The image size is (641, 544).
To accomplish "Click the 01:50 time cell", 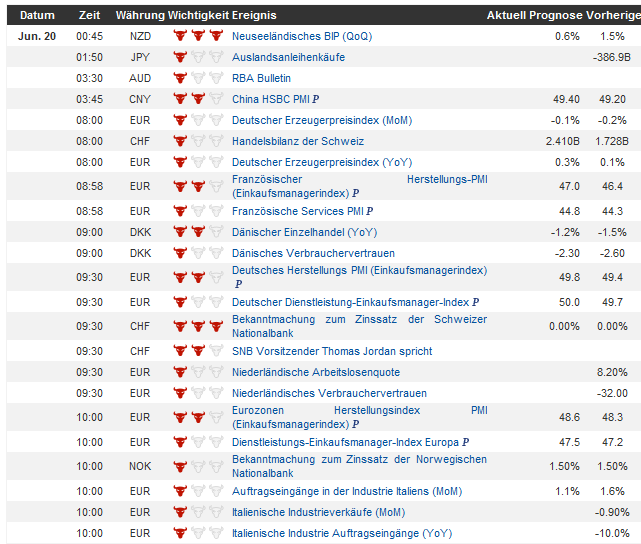I will 89,57.
